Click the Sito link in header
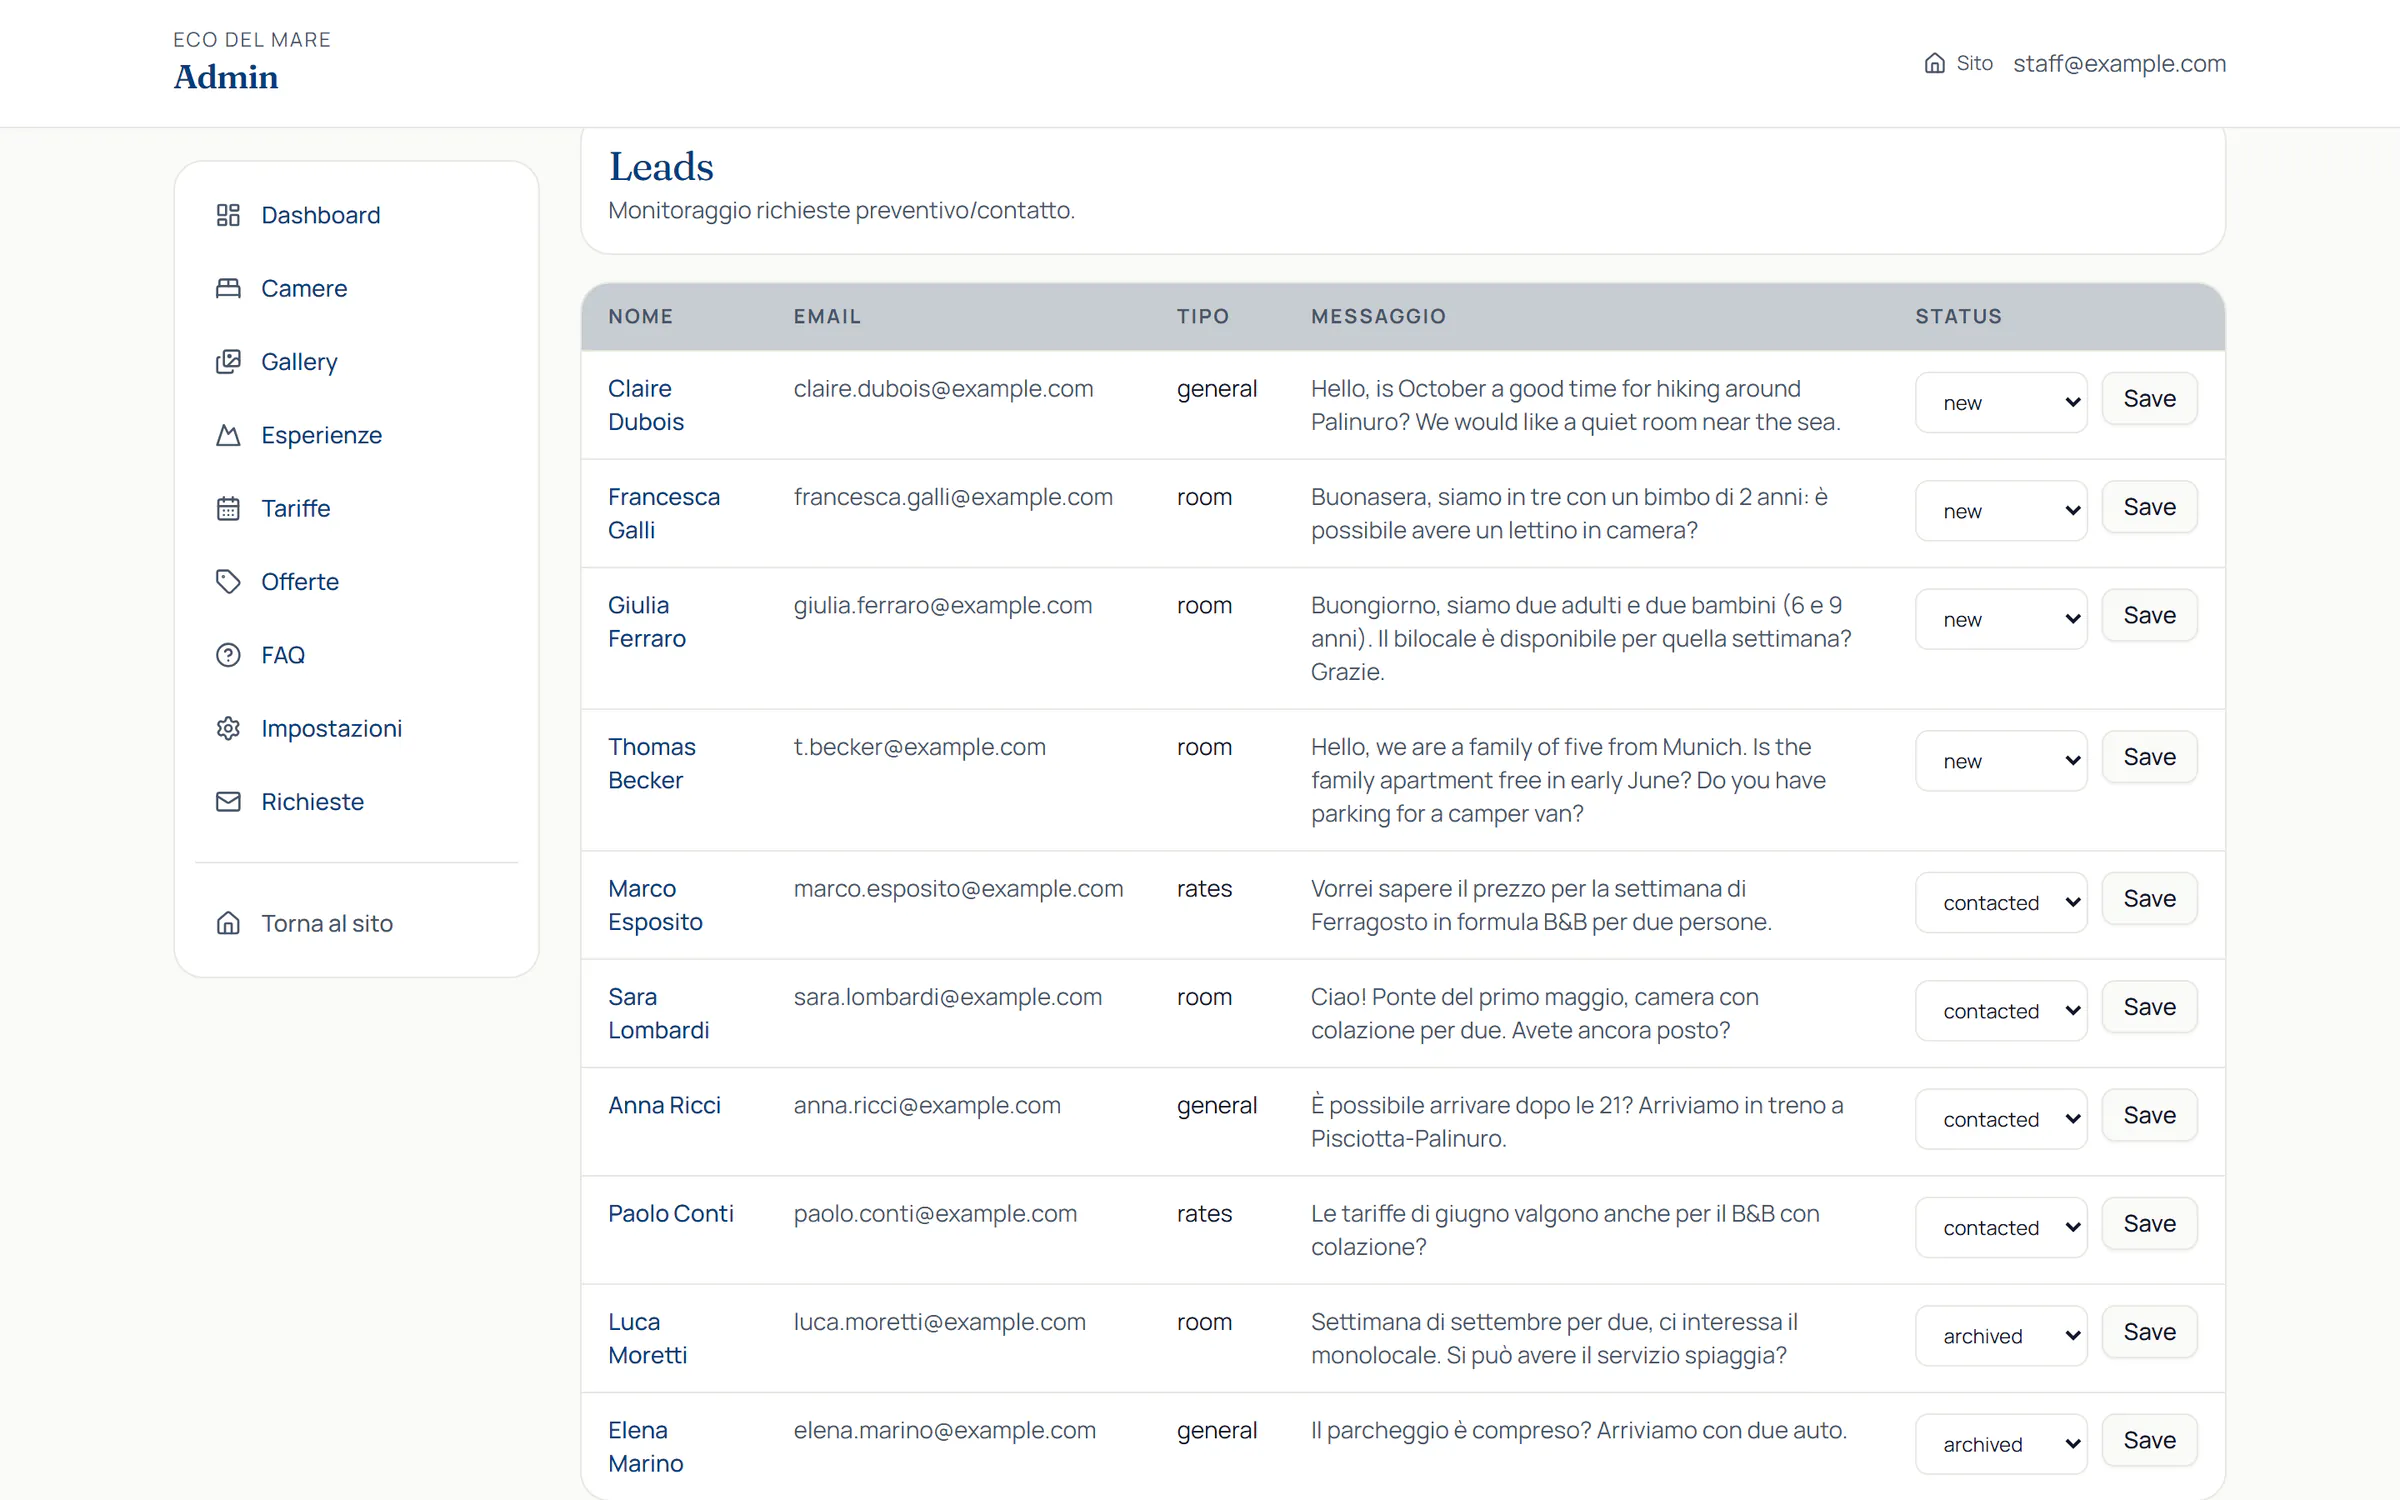This screenshot has height=1500, width=2400. click(1958, 63)
